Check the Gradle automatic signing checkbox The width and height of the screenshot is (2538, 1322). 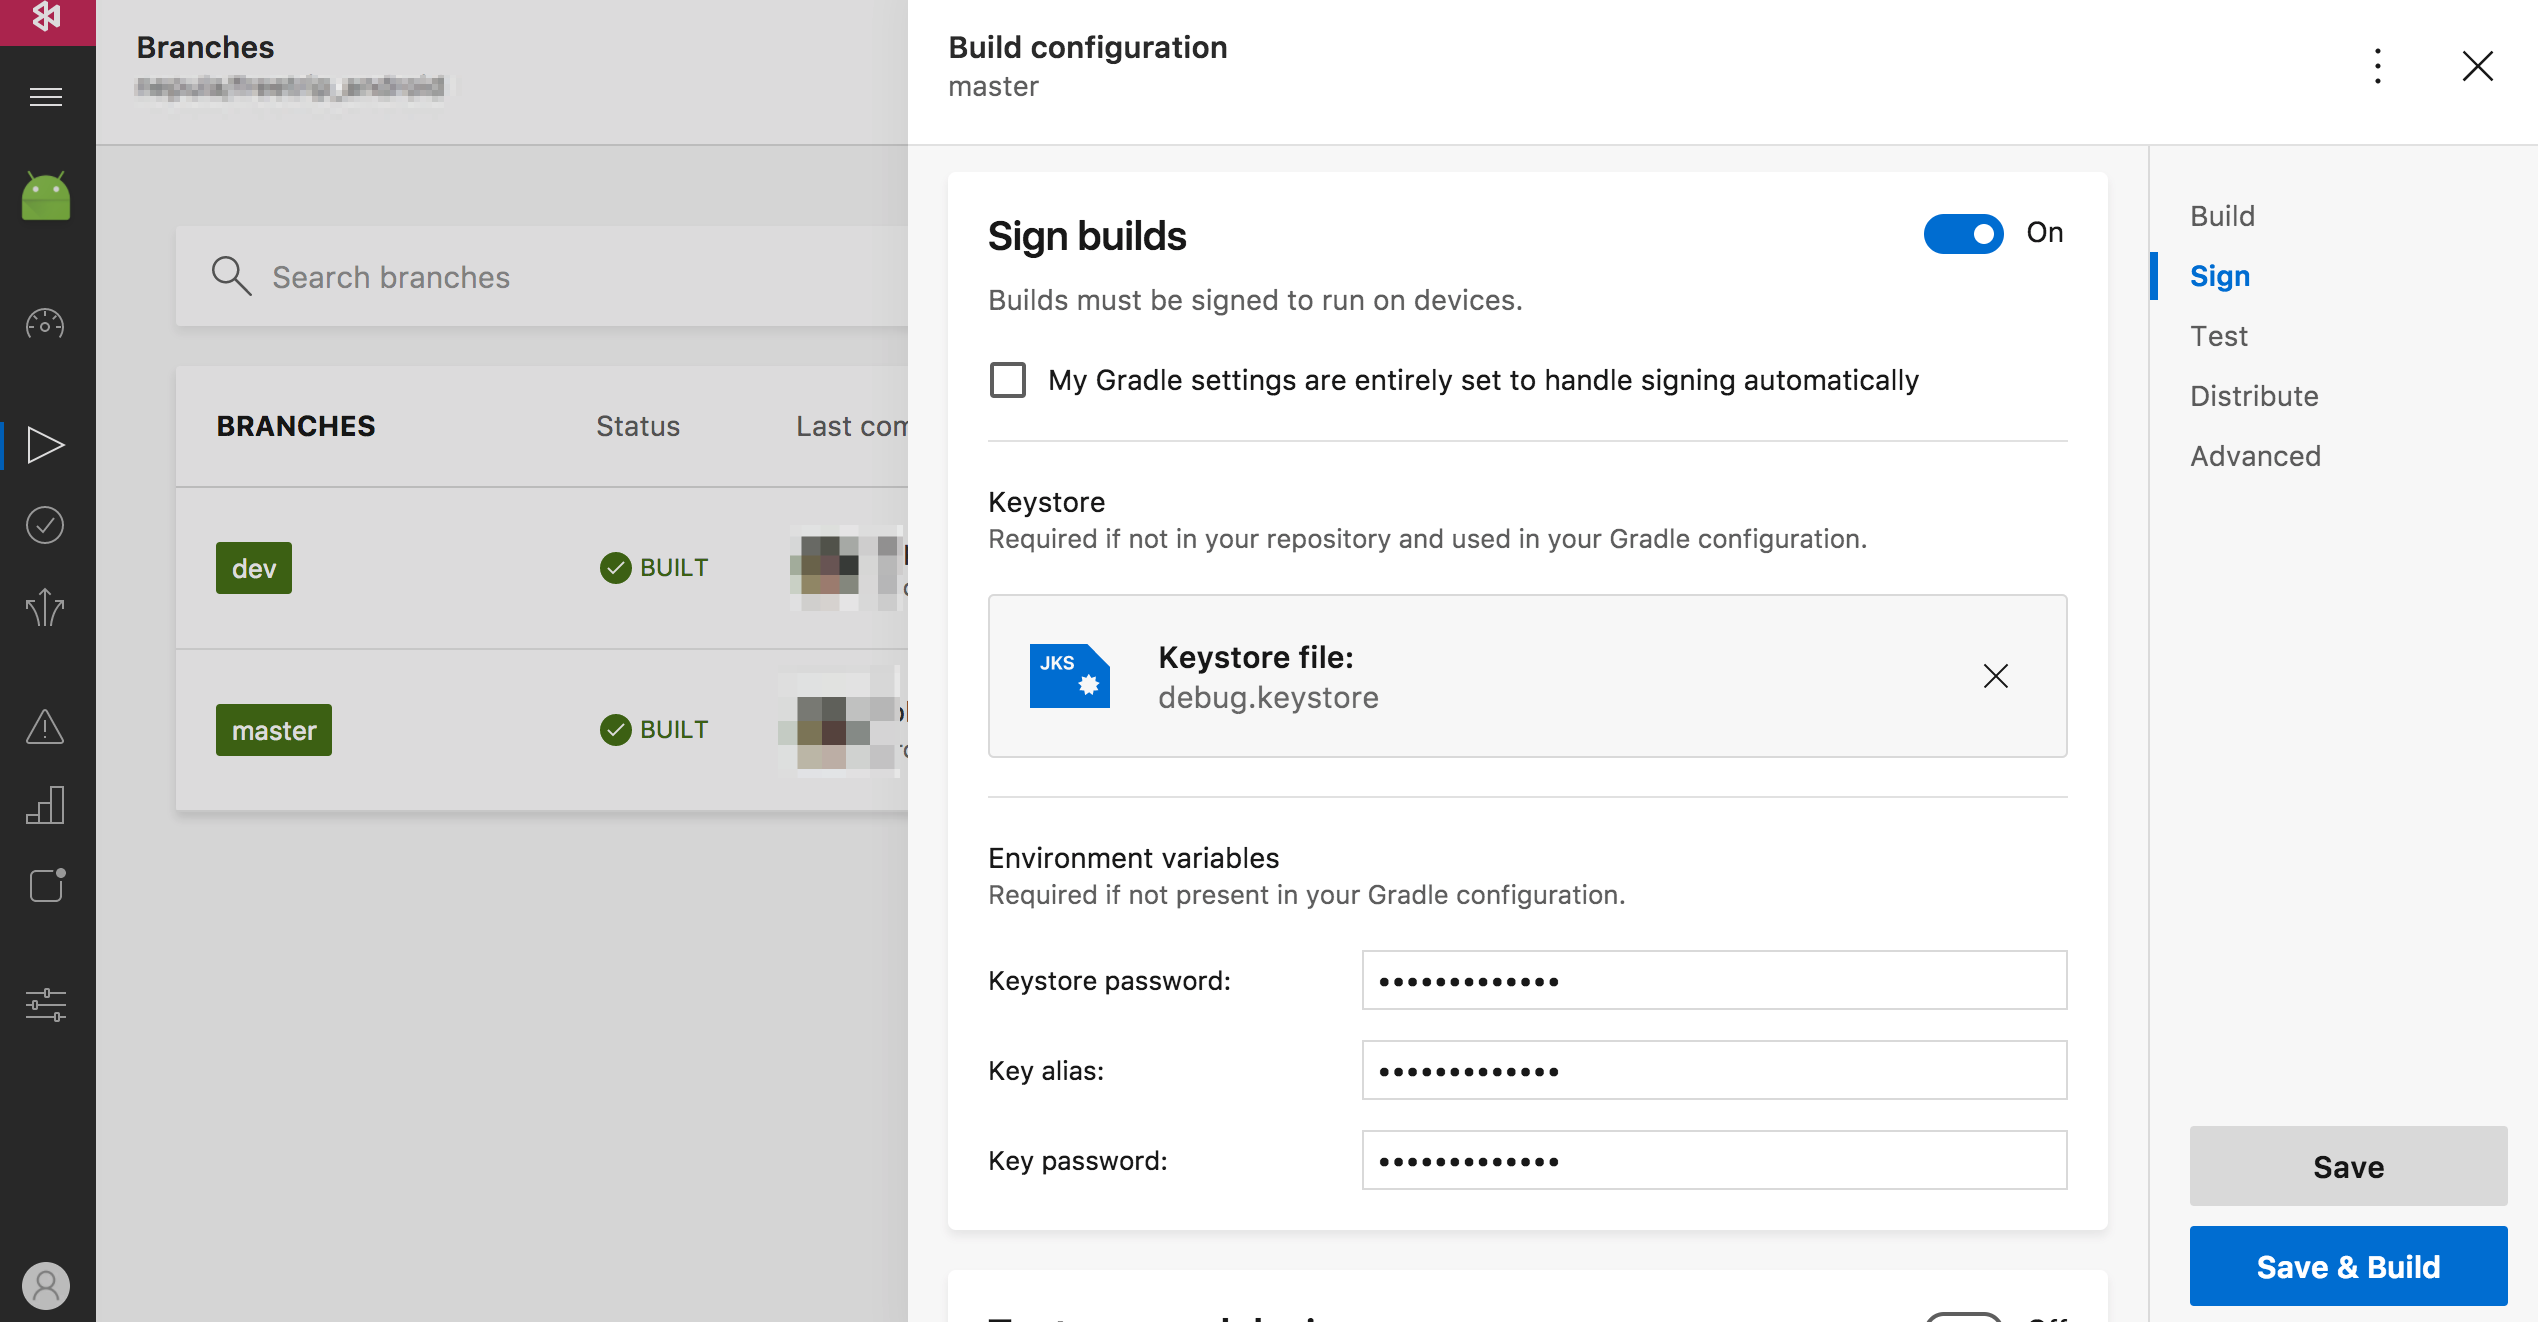coord(1008,380)
